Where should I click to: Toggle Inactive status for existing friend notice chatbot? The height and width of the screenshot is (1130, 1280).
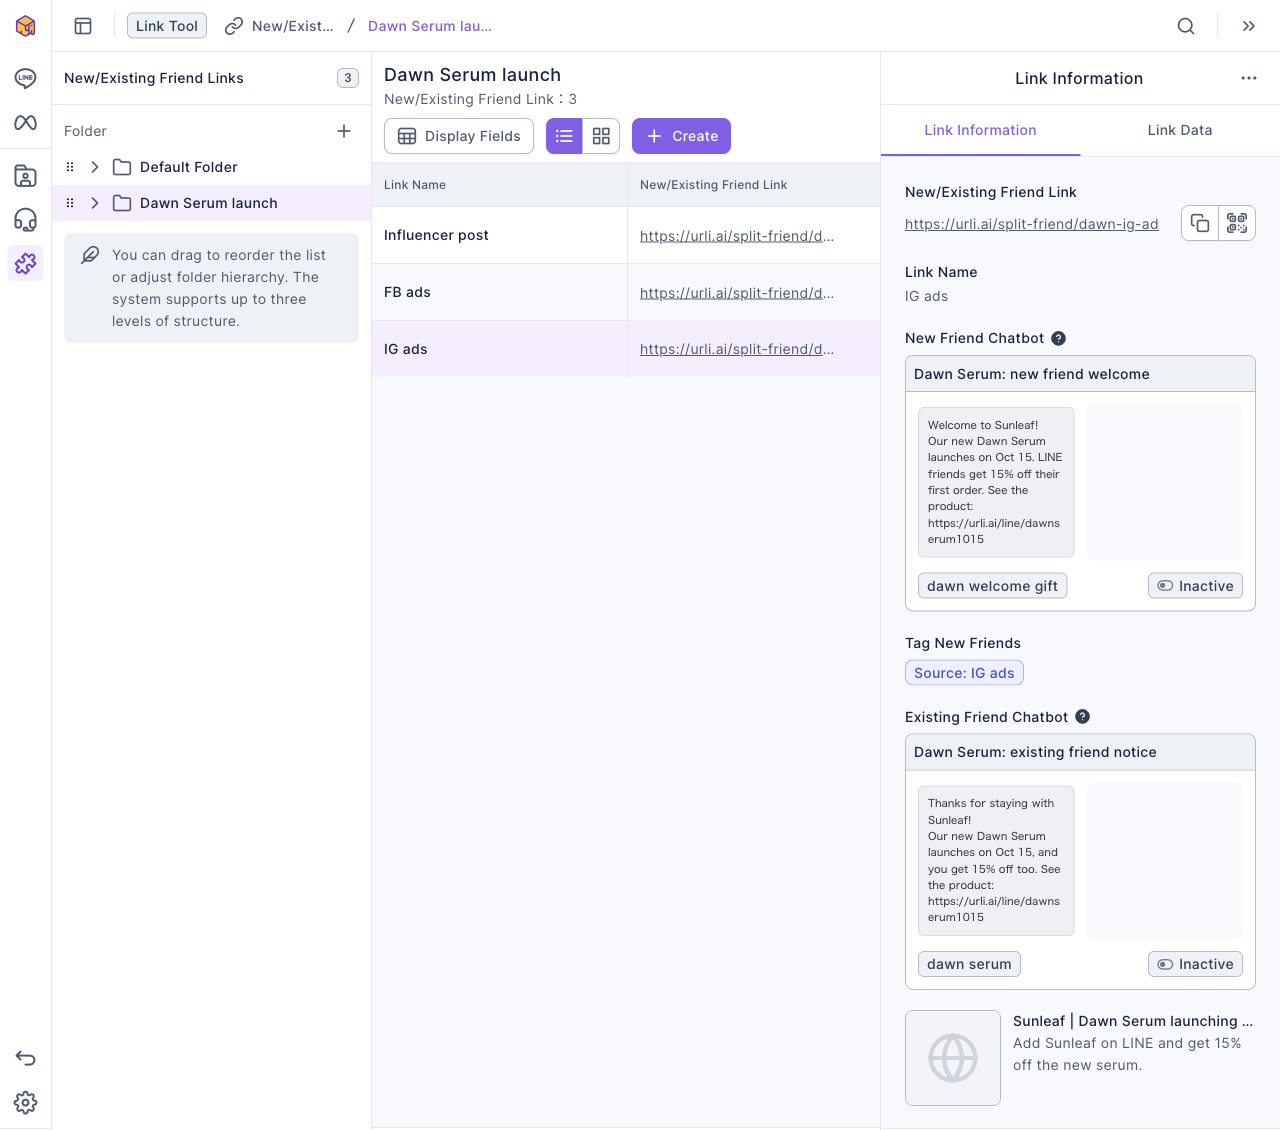pyautogui.click(x=1195, y=964)
